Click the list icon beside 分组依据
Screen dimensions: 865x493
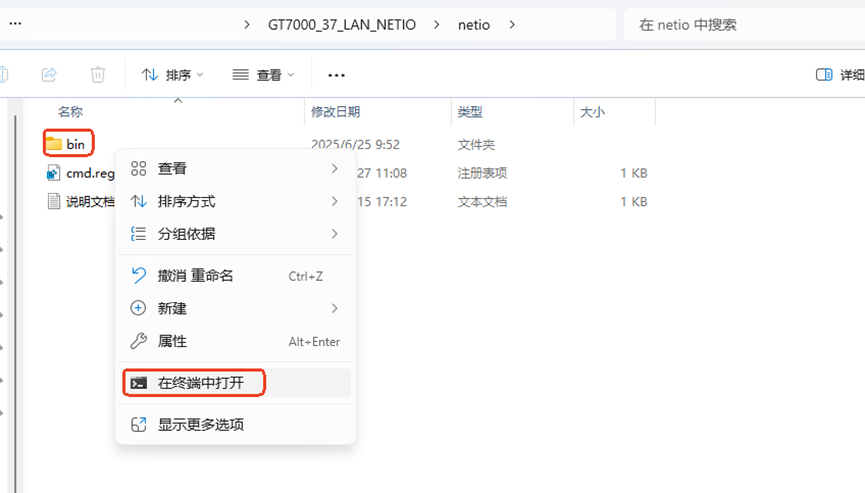click(x=138, y=234)
